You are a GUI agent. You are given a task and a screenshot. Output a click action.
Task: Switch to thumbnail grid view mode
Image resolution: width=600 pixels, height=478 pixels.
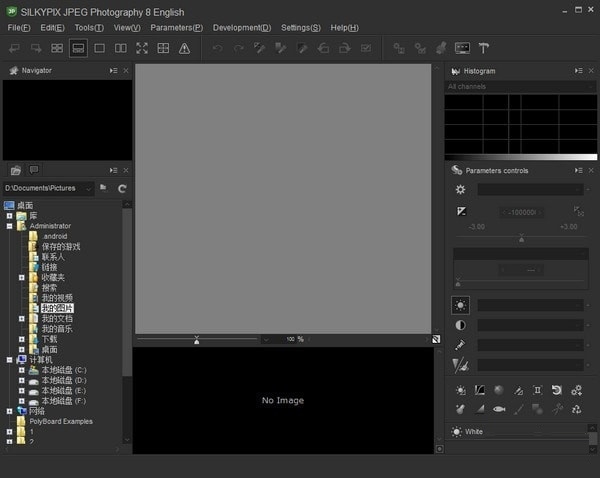[x=57, y=48]
